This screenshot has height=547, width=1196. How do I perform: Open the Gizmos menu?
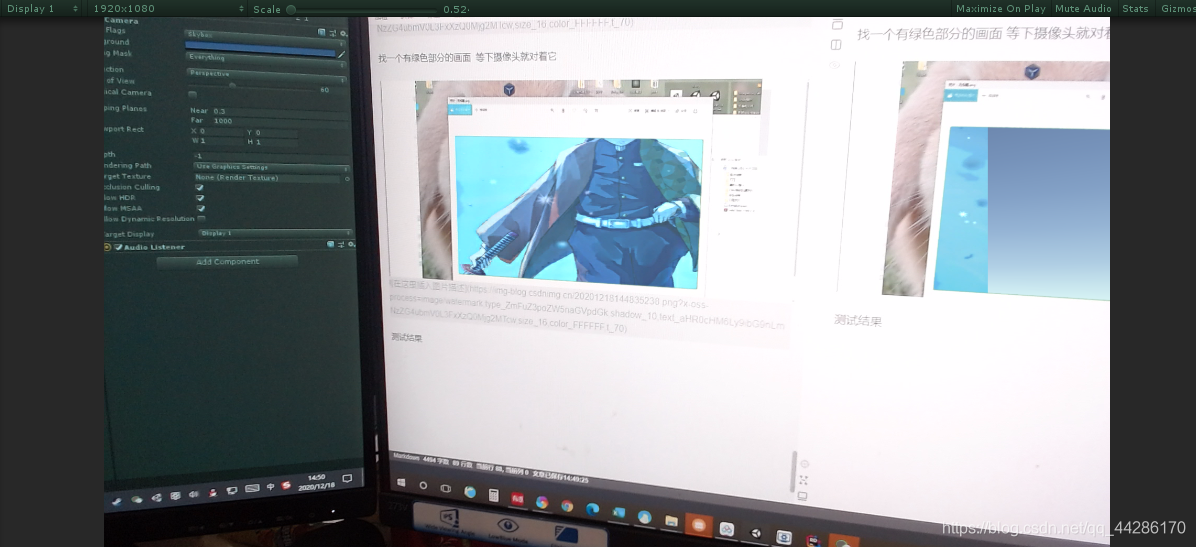pos(1178,8)
